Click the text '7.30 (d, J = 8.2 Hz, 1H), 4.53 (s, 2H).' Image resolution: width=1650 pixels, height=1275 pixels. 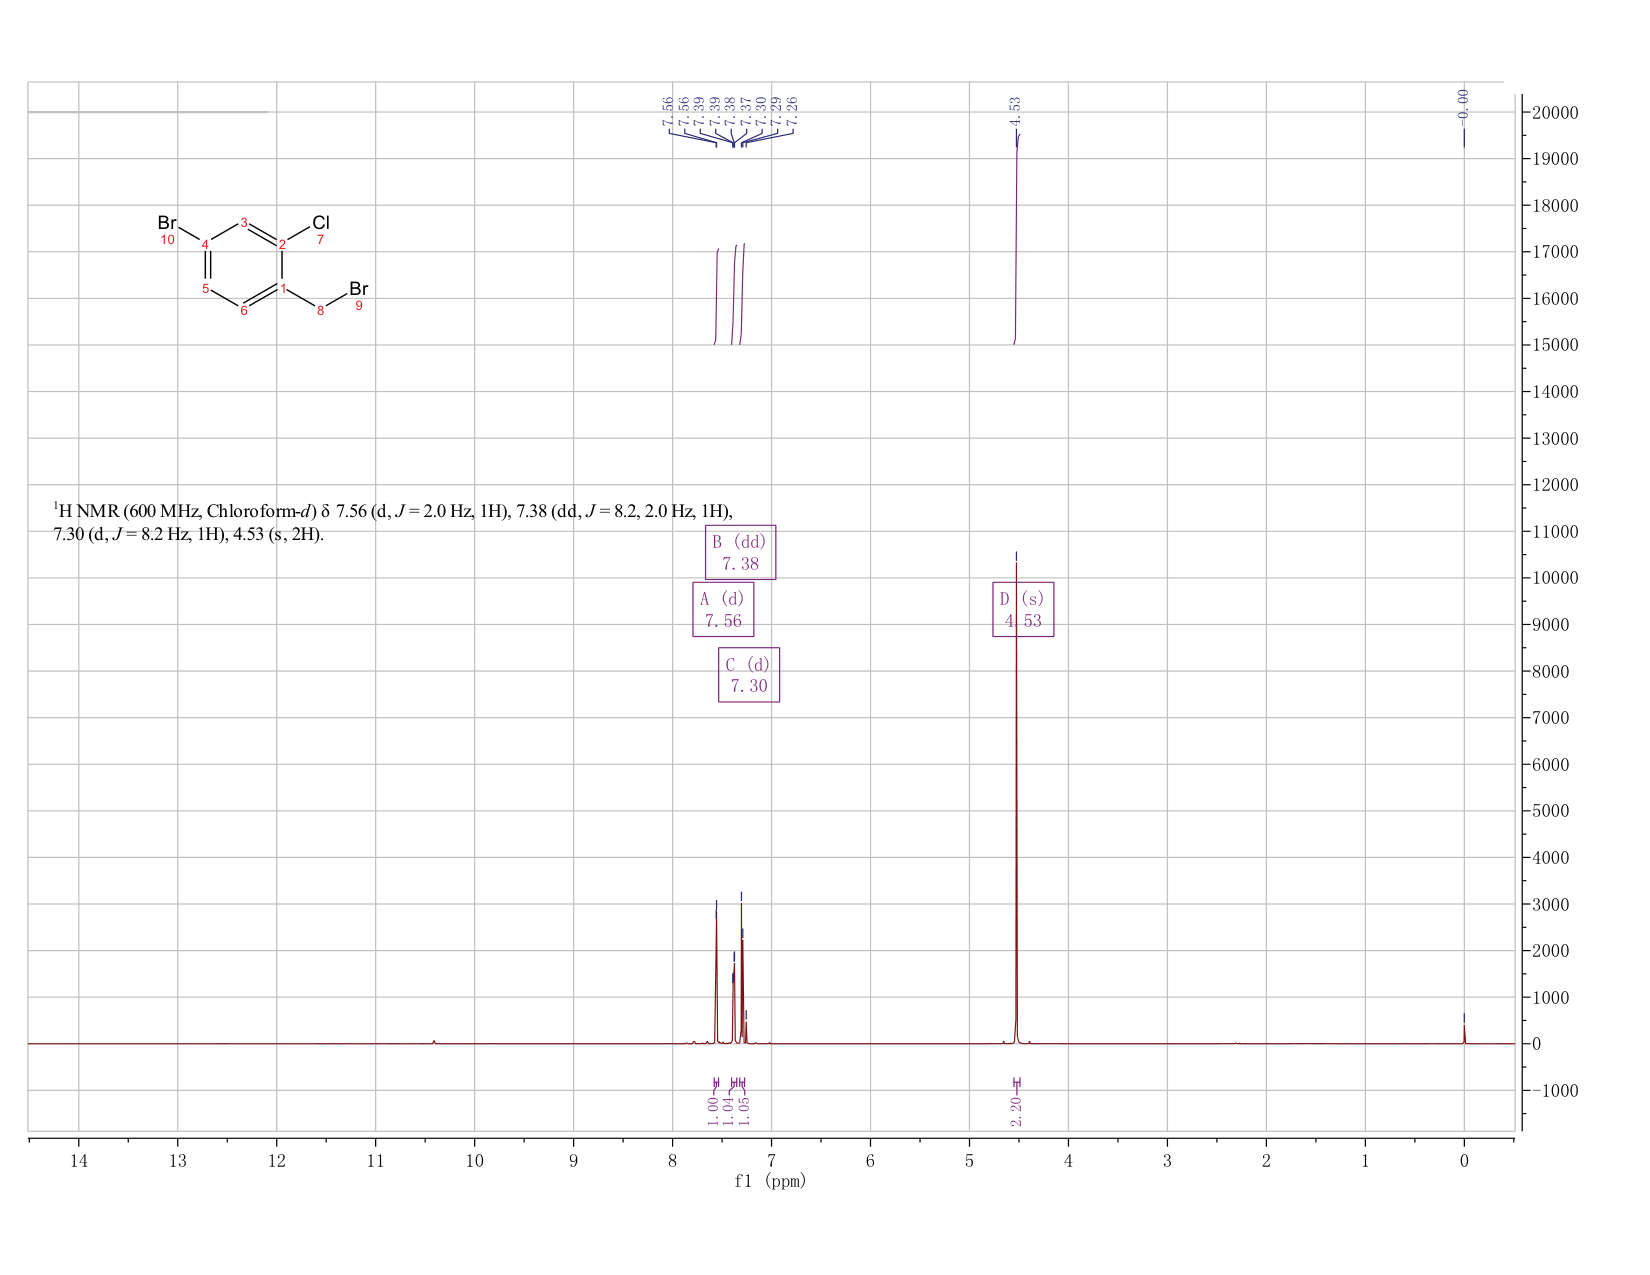tap(189, 534)
